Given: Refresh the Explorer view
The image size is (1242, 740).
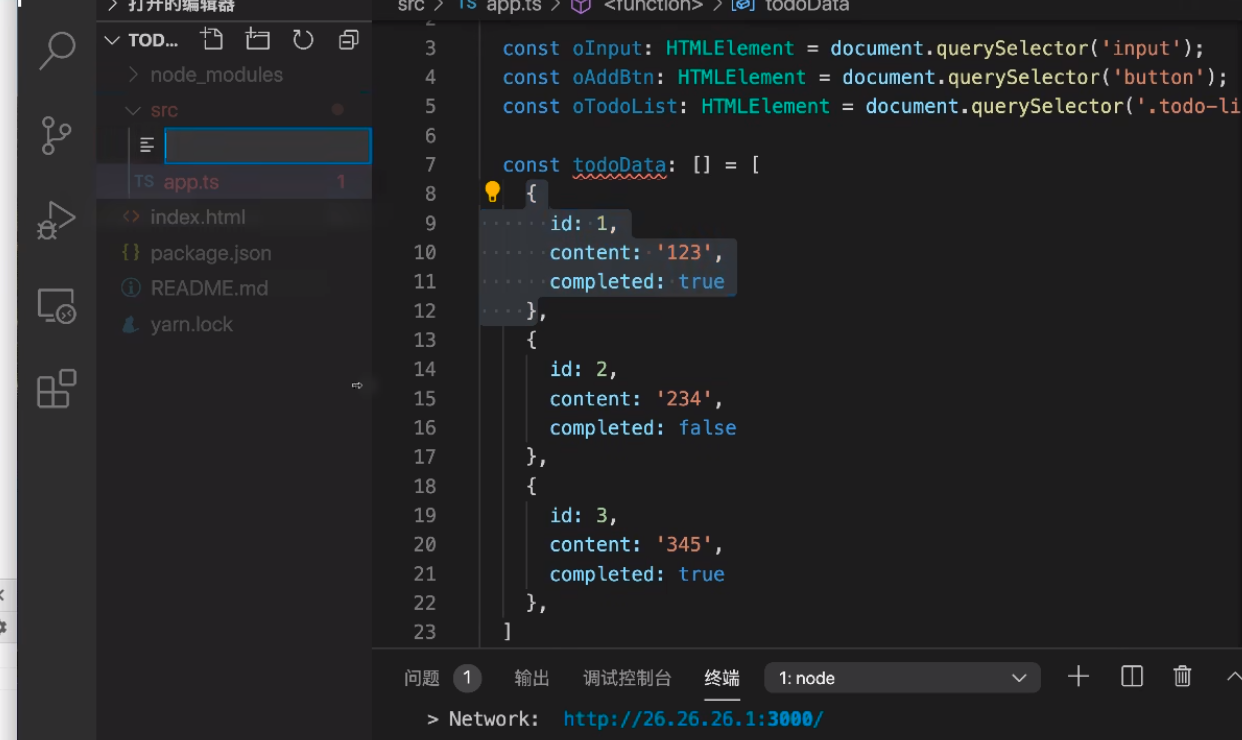Looking at the screenshot, I should tap(302, 37).
